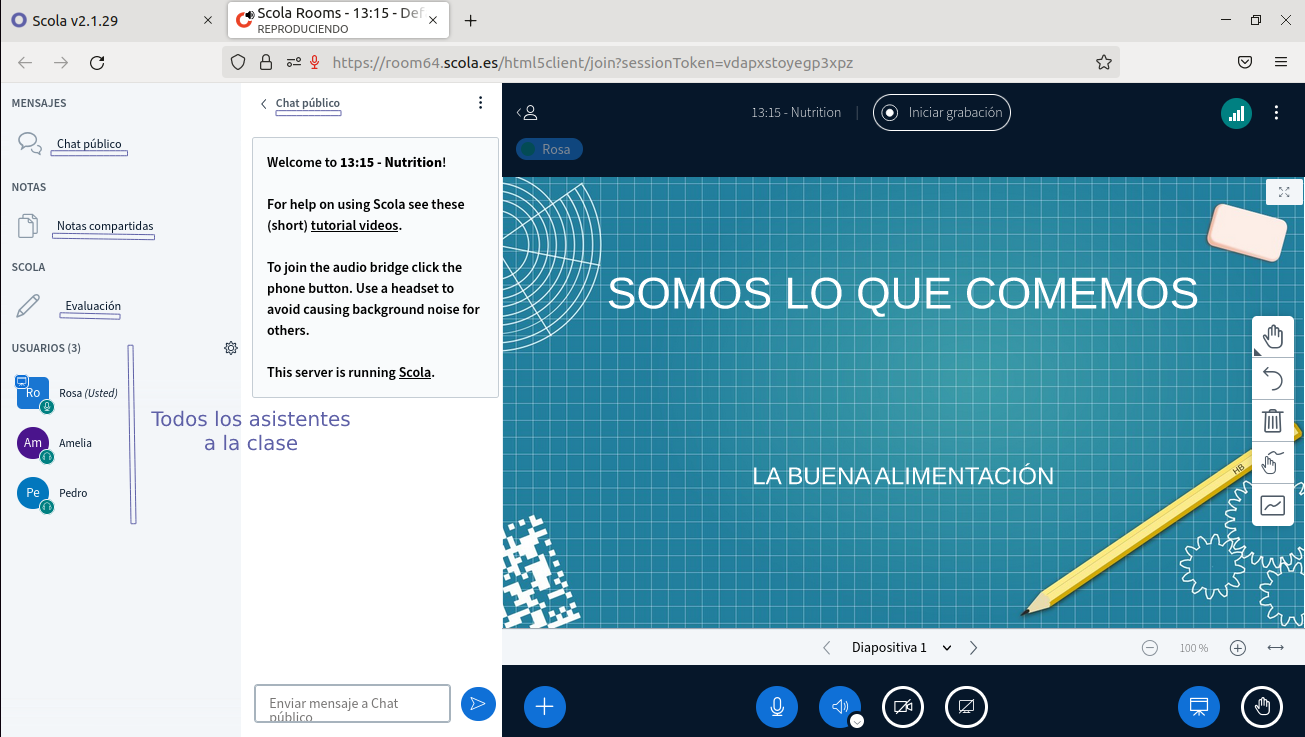Open Notas compartidas

[105, 226]
